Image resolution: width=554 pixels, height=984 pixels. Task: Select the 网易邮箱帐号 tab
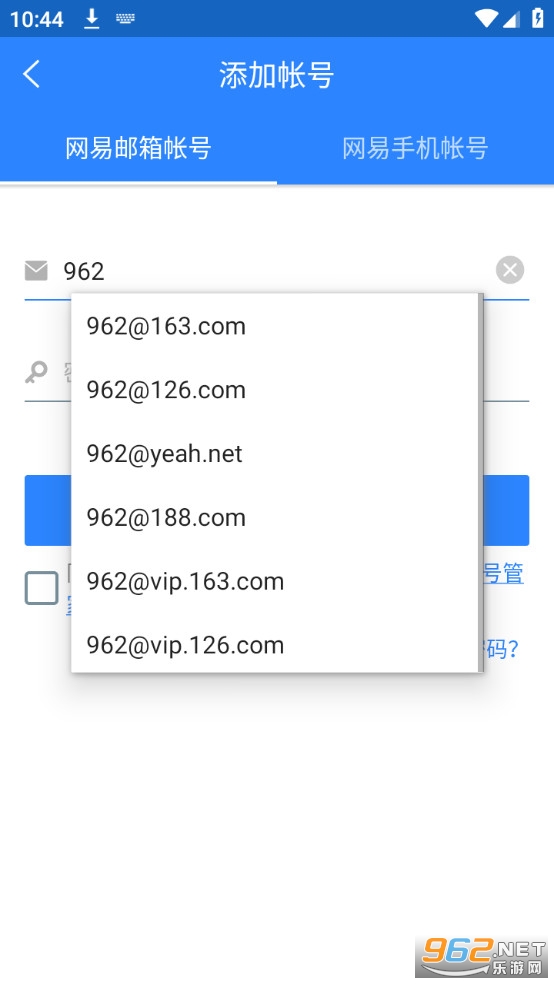click(x=138, y=149)
